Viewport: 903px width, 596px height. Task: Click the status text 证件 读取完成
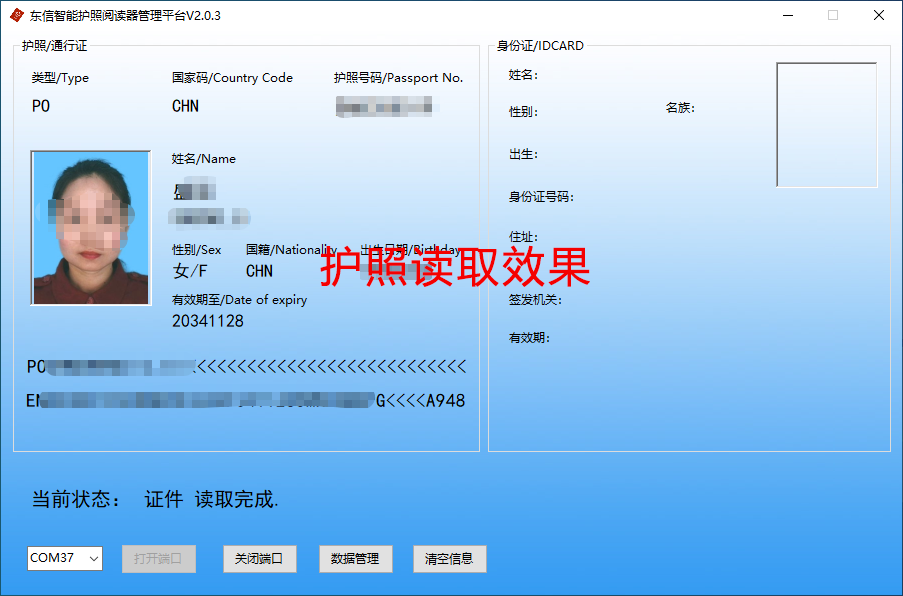[x=212, y=499]
